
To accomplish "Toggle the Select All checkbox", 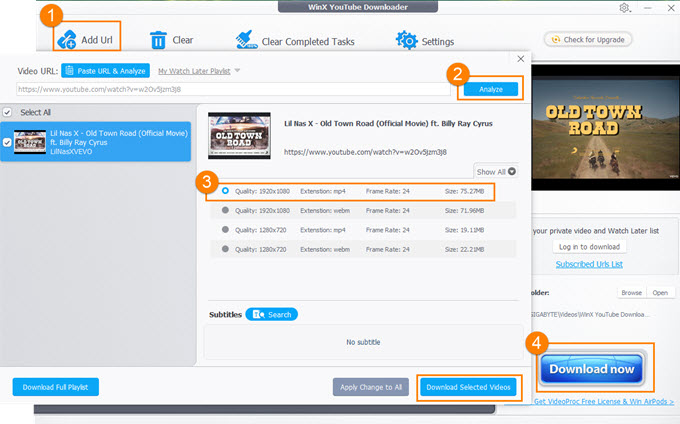I will (x=7, y=112).
